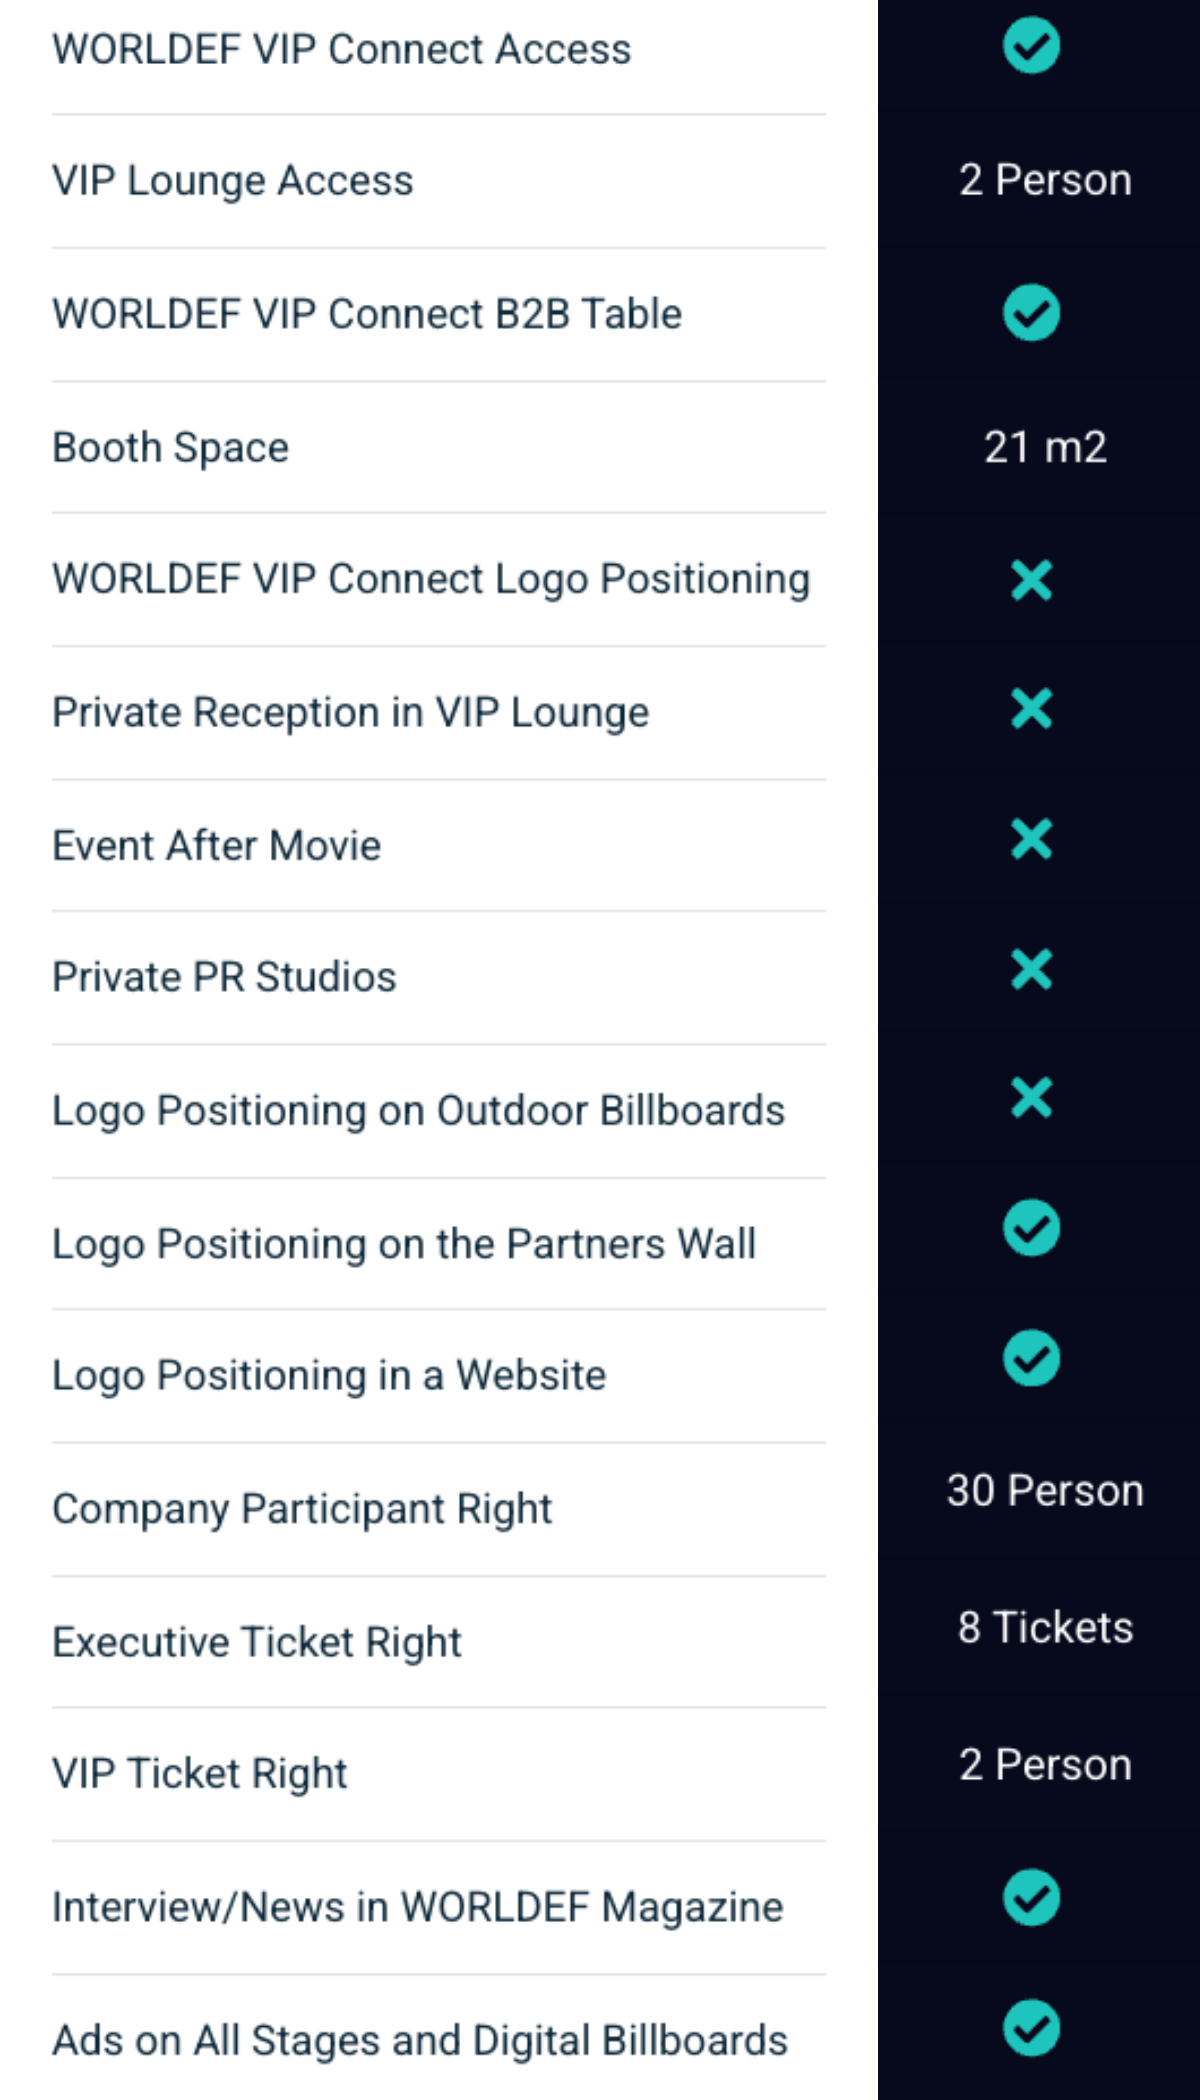1200x2100 pixels.
Task: Click the Company Participant Right label
Action: point(302,1509)
